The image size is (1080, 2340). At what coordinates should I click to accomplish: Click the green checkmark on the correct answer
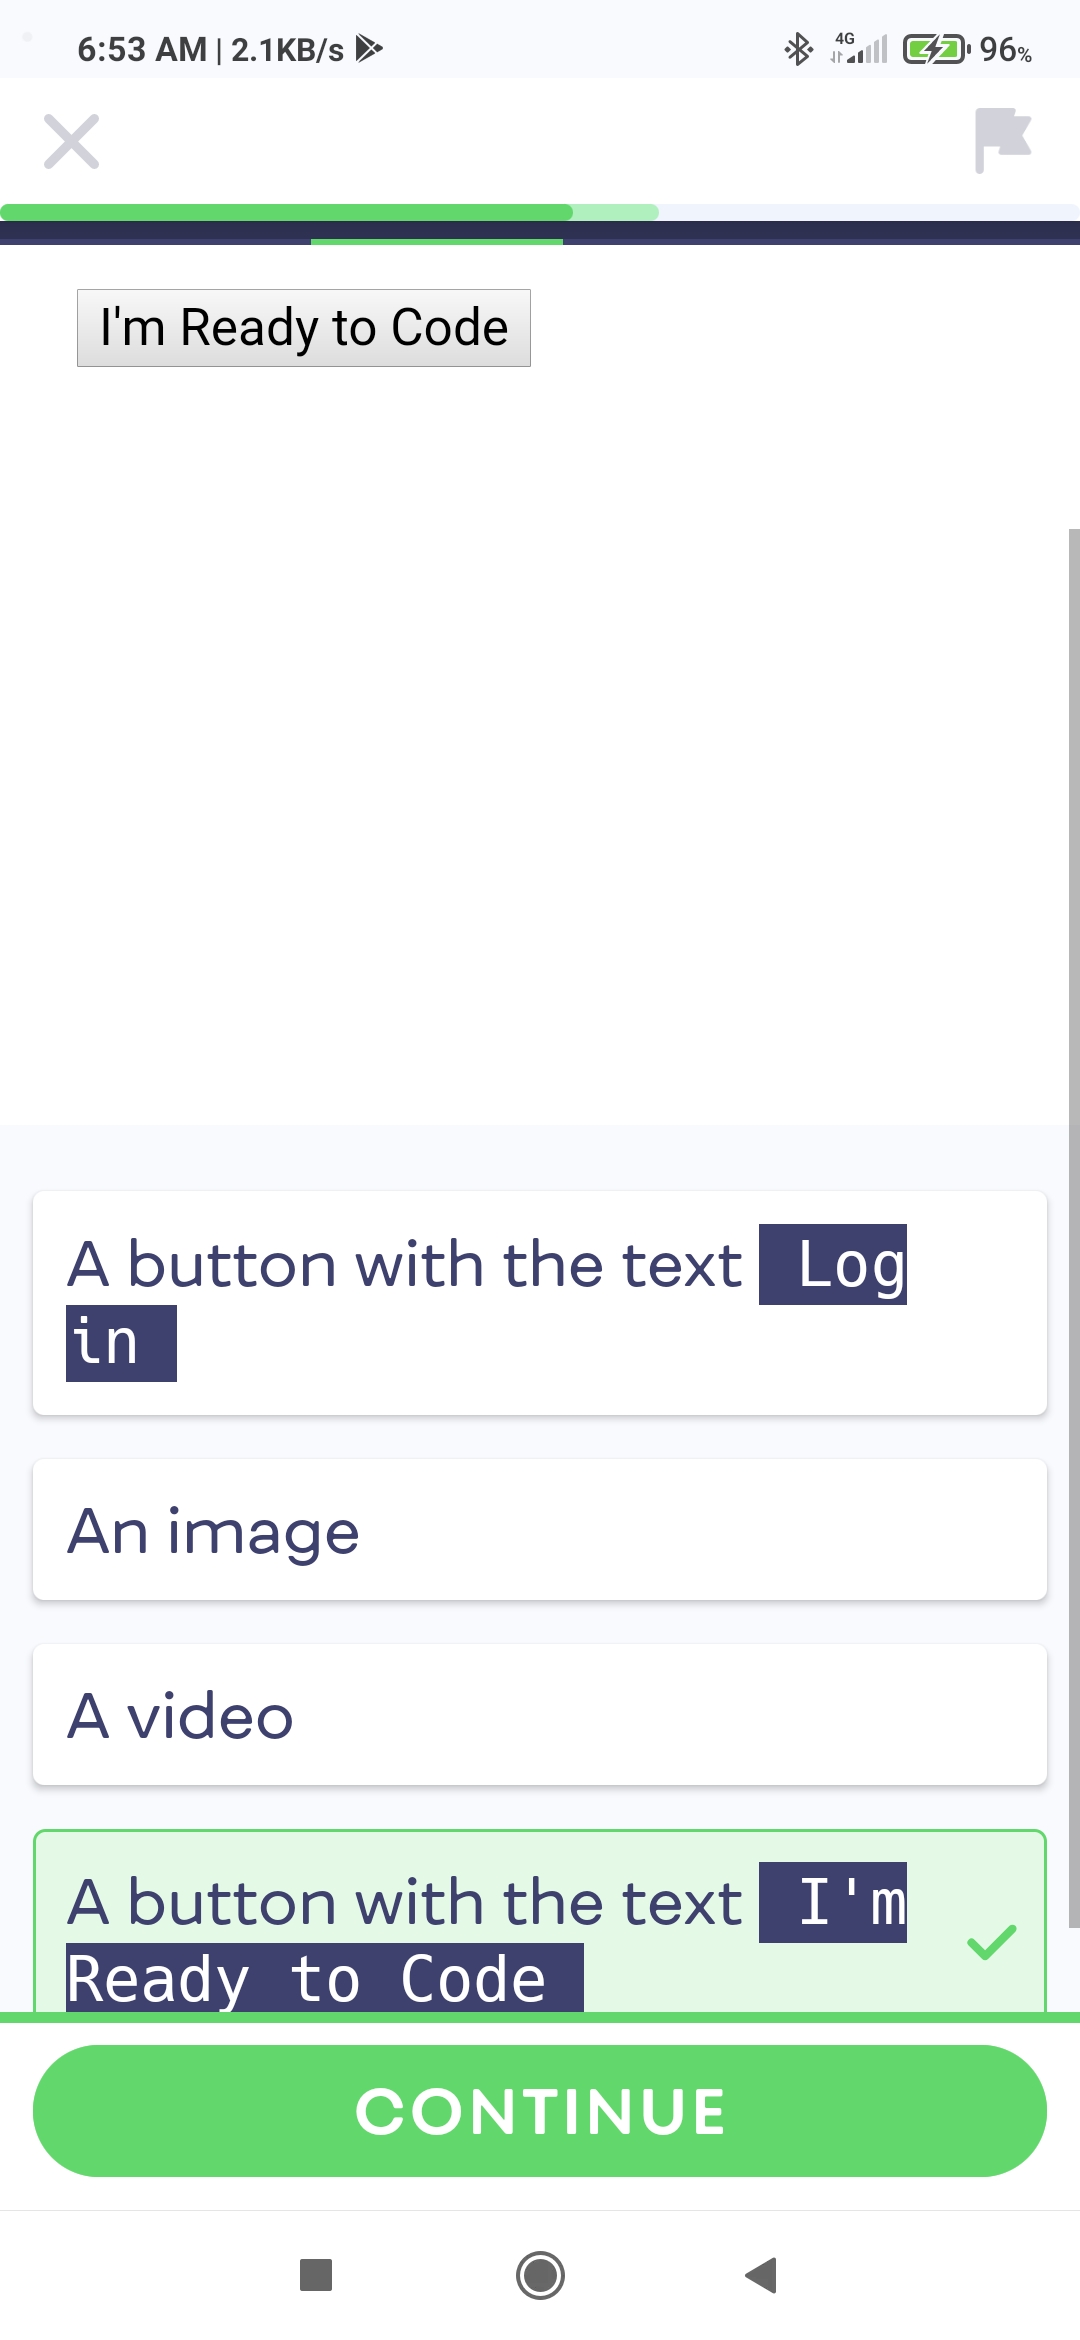991,1941
